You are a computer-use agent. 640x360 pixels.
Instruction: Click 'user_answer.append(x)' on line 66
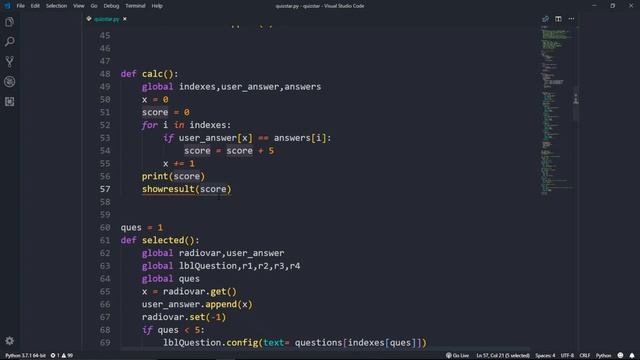(197, 304)
